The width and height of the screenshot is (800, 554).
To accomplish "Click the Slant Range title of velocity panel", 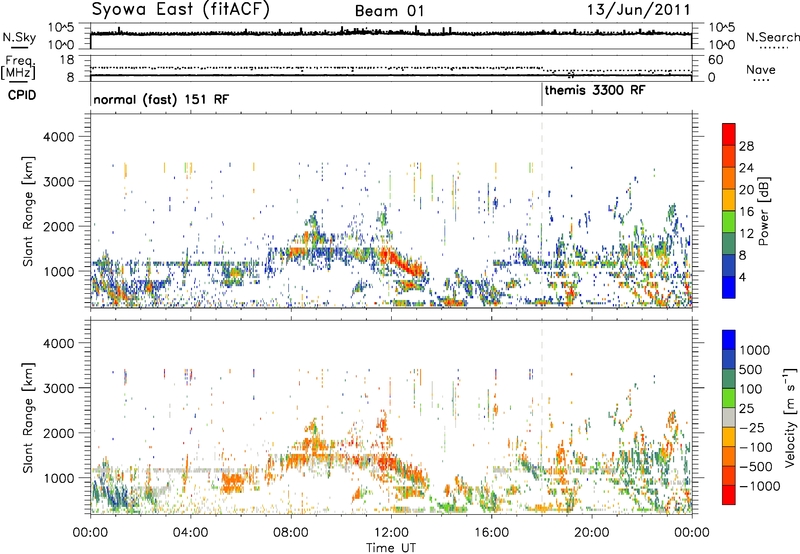I will coord(28,417).
